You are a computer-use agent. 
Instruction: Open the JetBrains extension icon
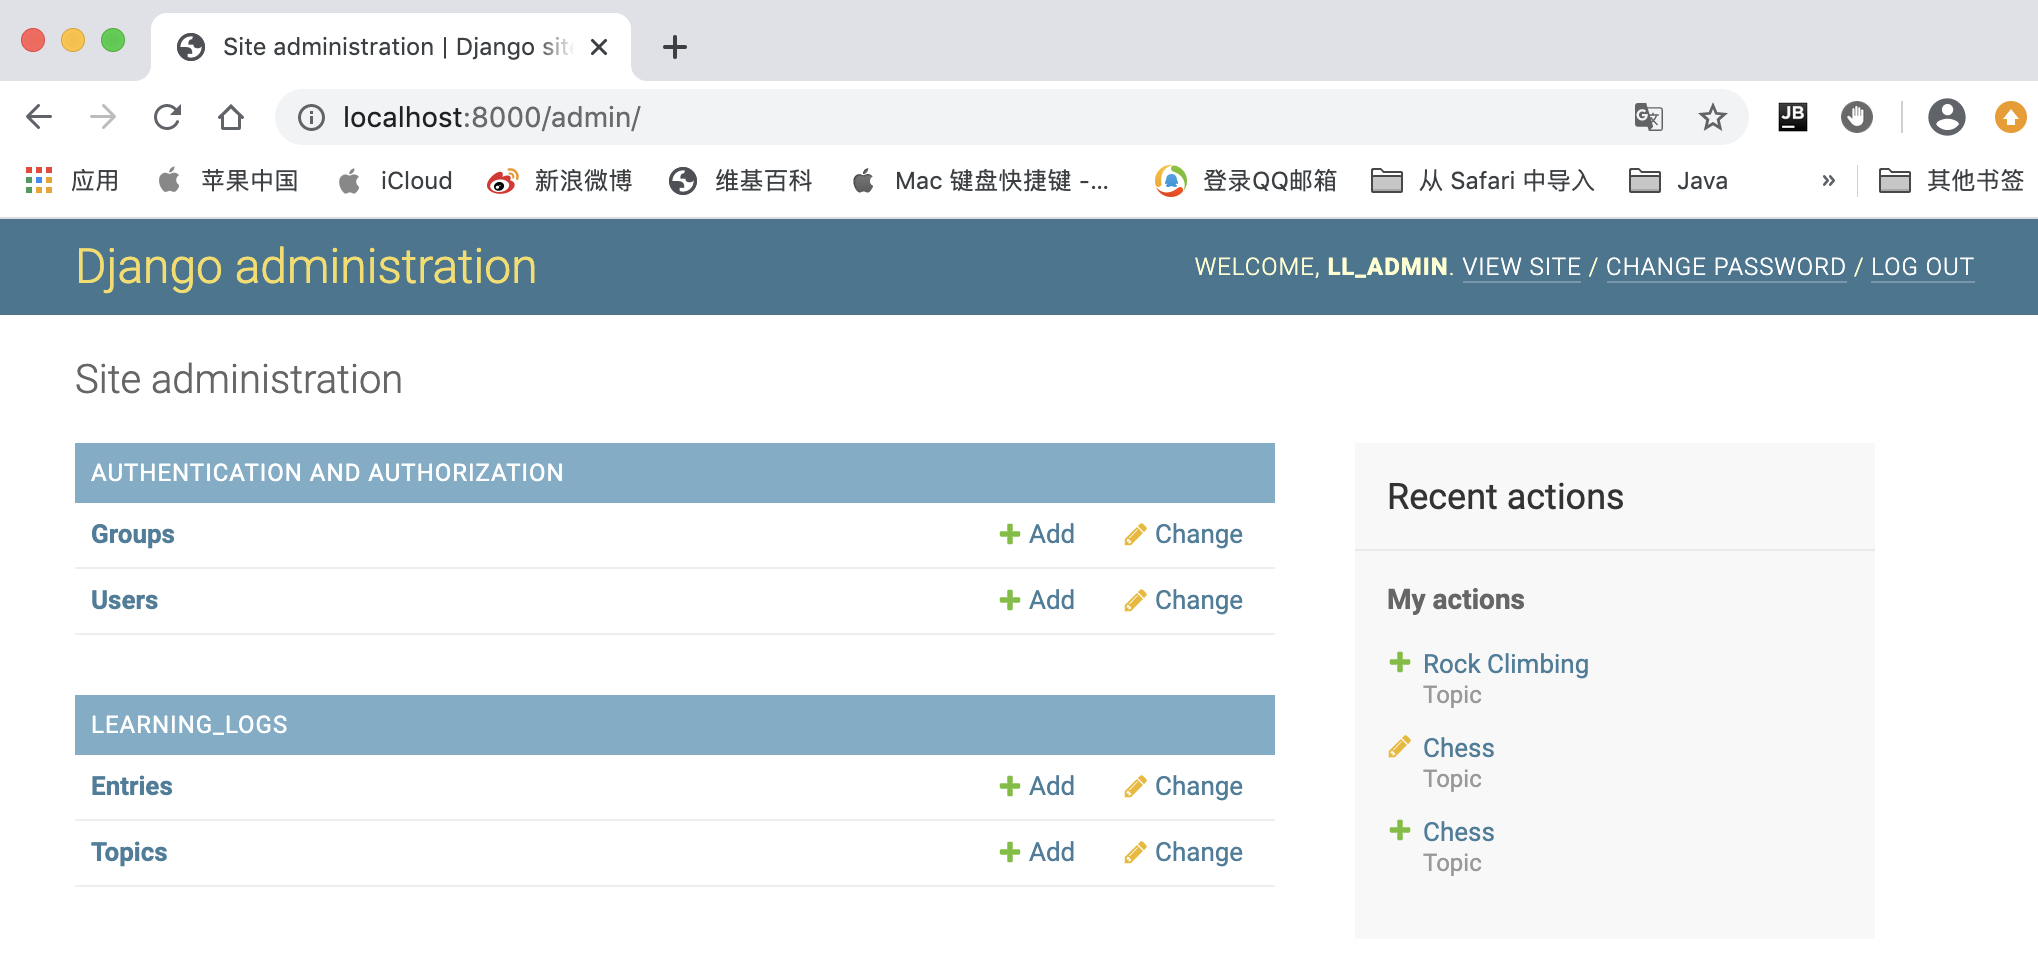pyautogui.click(x=1792, y=117)
